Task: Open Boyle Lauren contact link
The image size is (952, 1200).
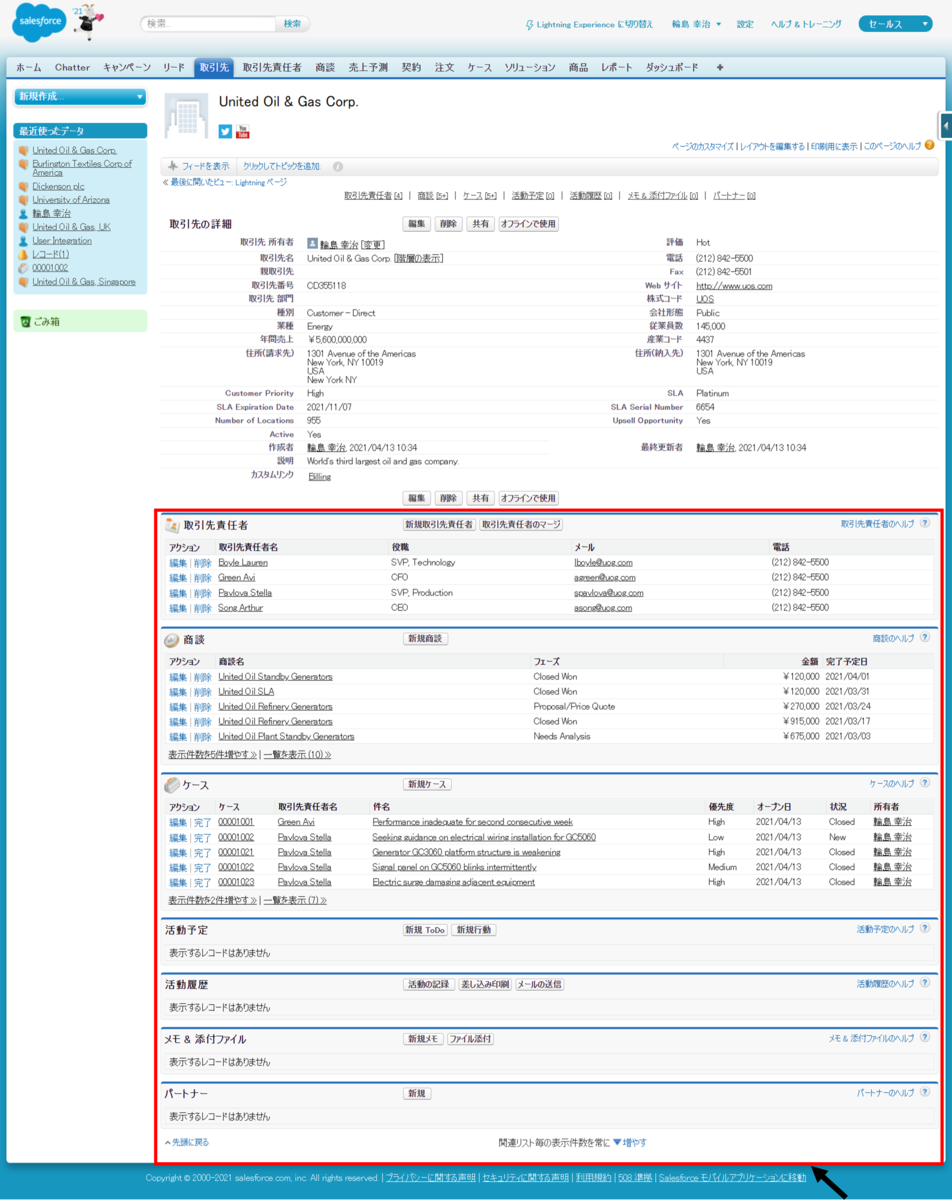Action: [x=243, y=562]
